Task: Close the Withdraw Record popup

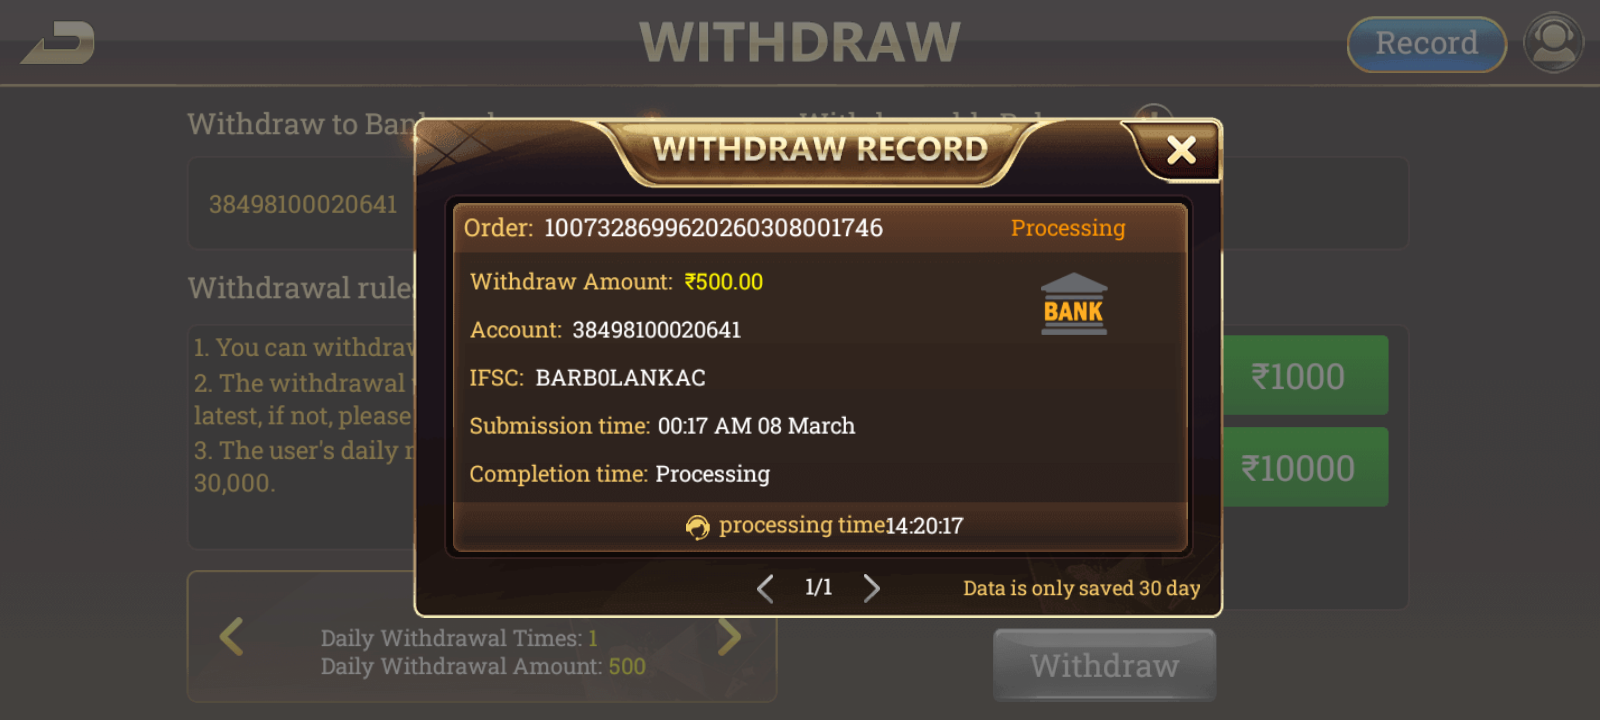Action: click(x=1181, y=151)
